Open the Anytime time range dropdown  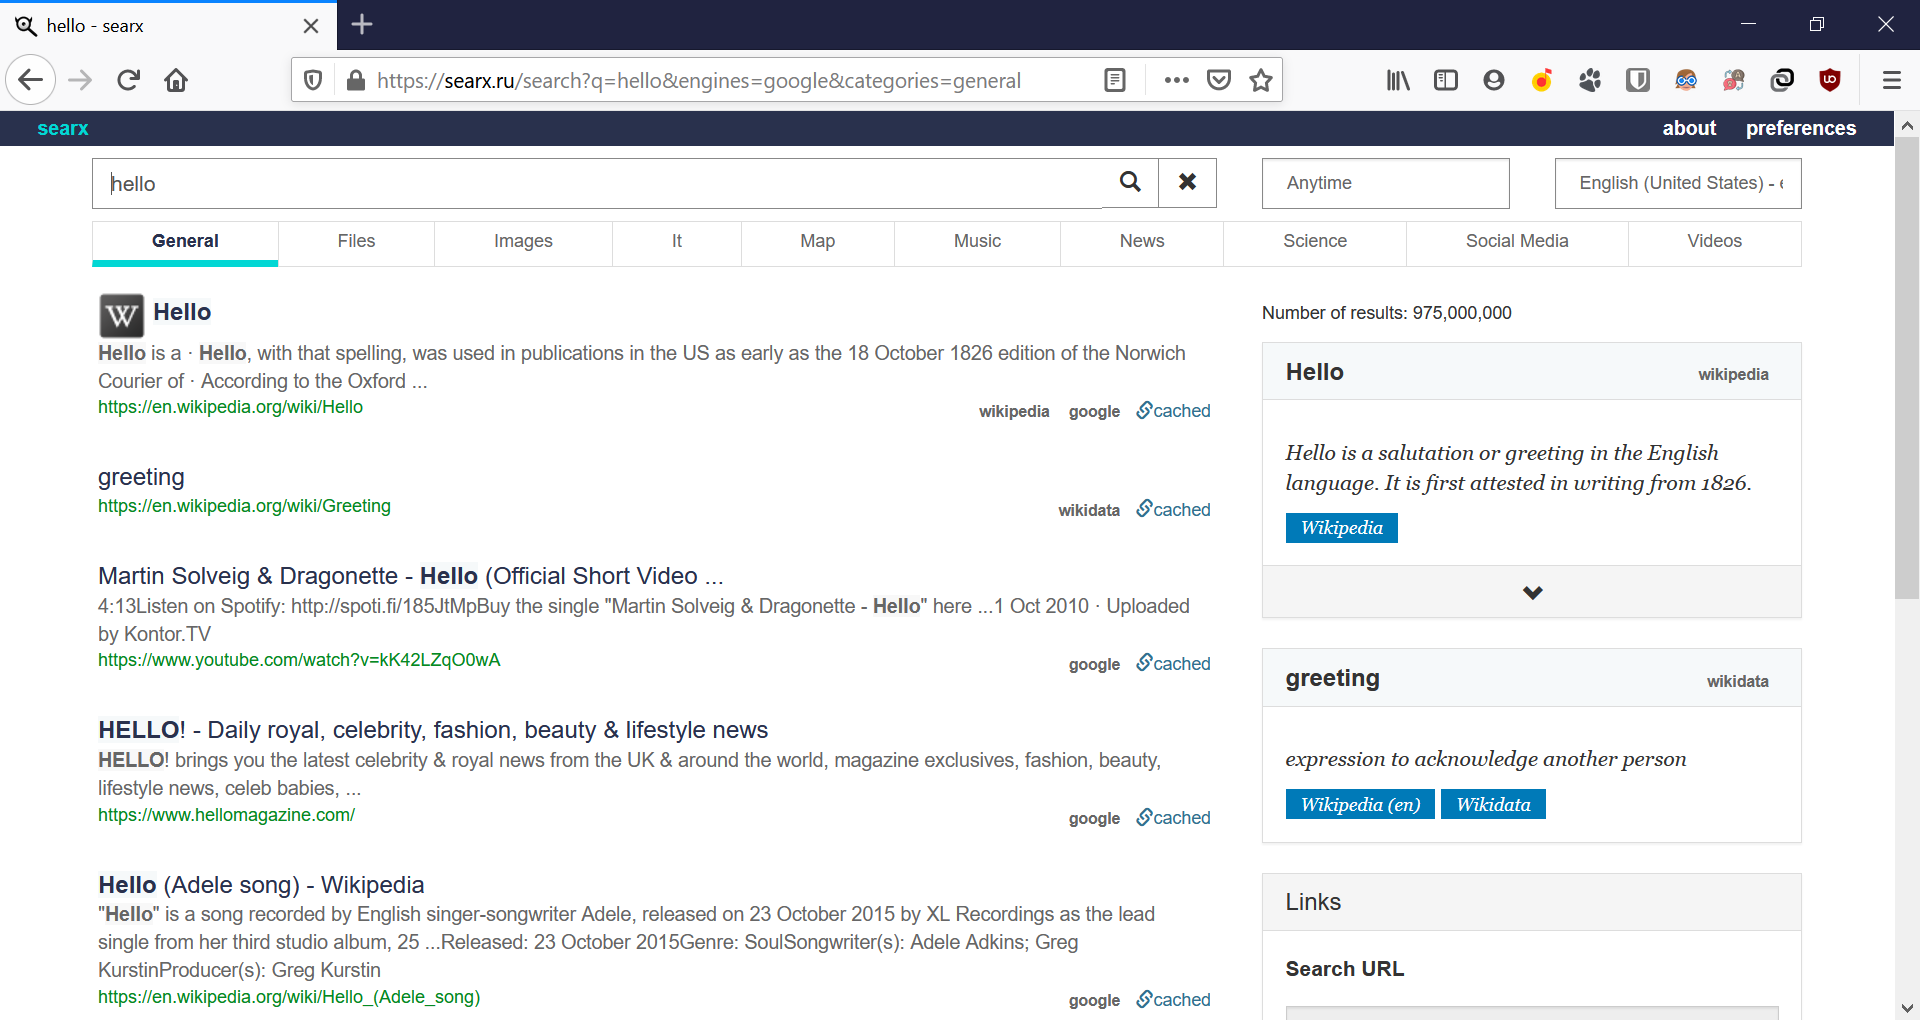click(x=1385, y=183)
